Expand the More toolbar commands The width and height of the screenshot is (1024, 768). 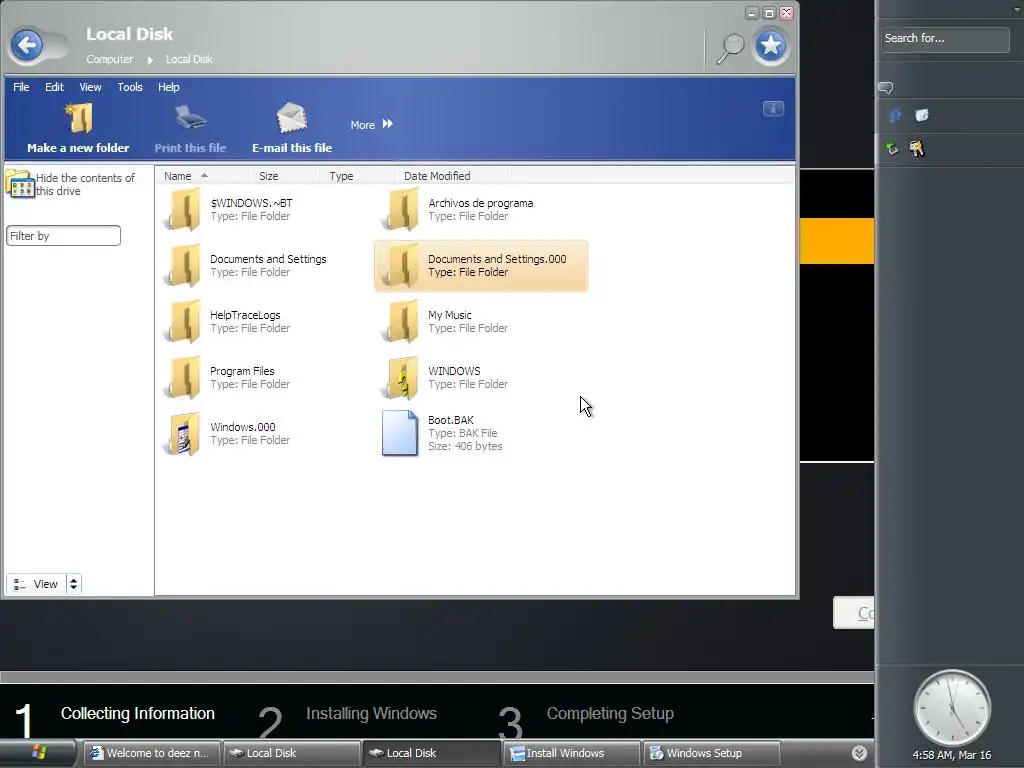coord(372,124)
